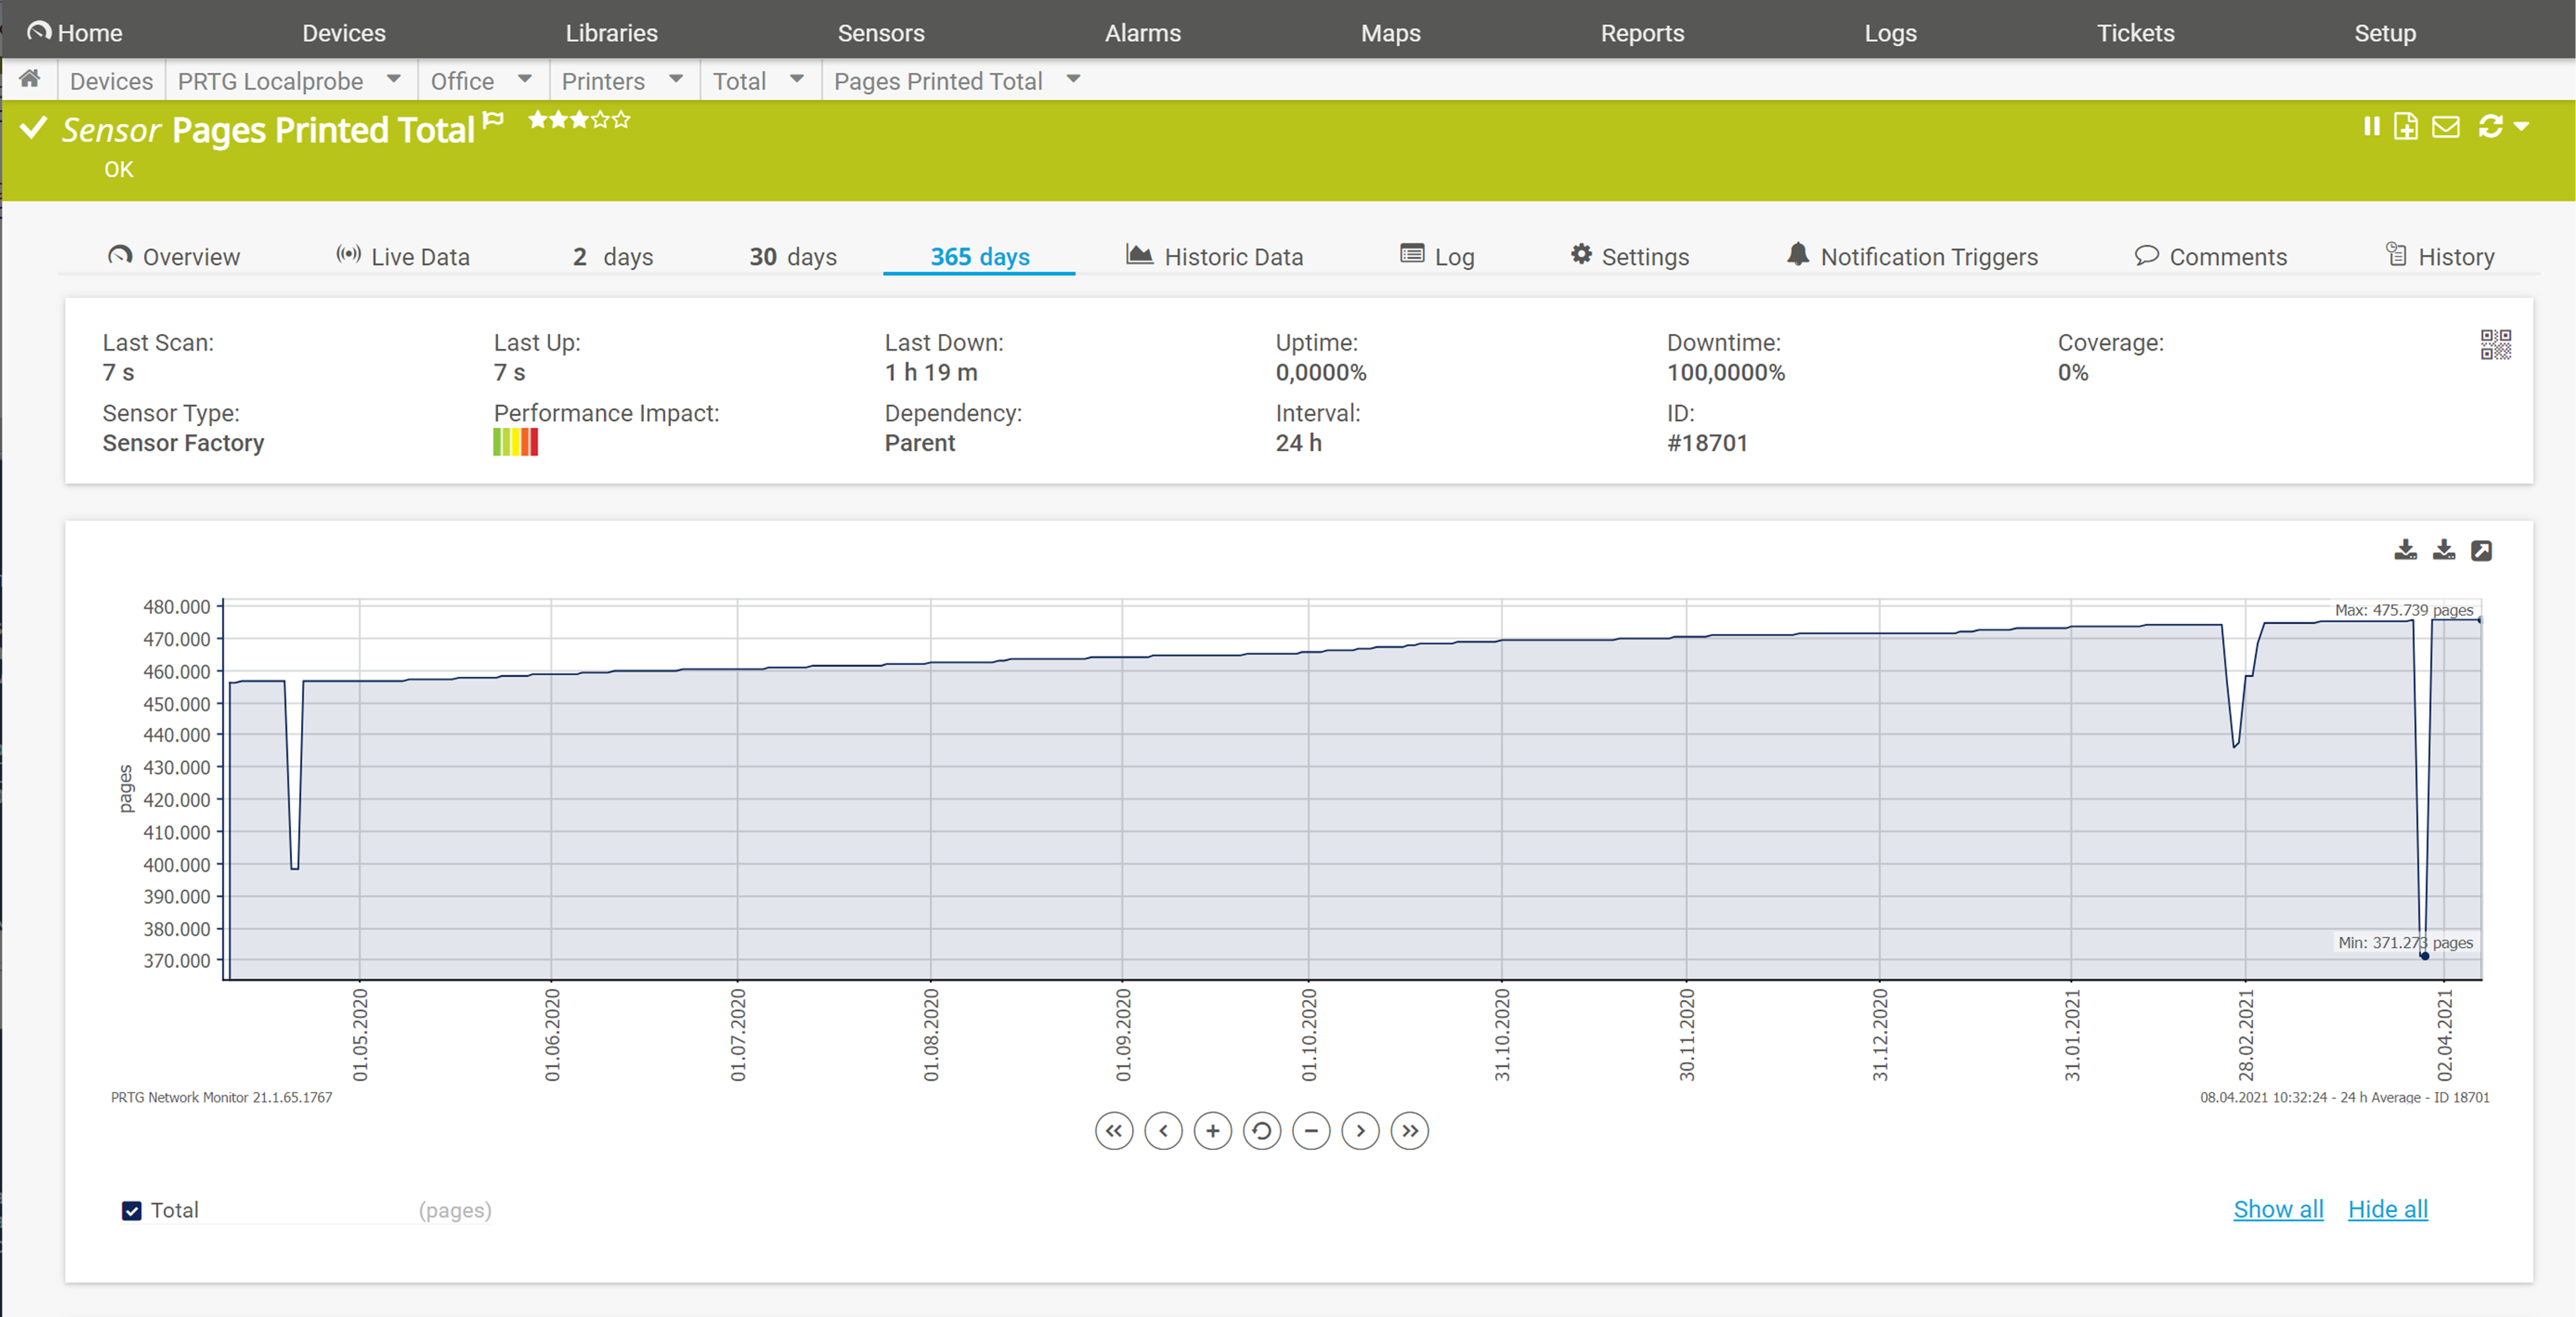Image resolution: width=2576 pixels, height=1317 pixels.
Task: Expand the PRTG Localprobe breadcrumb dropdown
Action: pos(393,79)
